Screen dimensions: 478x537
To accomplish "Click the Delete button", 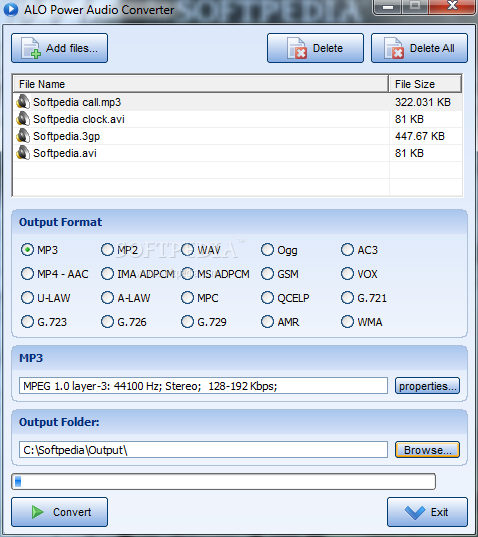I will [315, 48].
